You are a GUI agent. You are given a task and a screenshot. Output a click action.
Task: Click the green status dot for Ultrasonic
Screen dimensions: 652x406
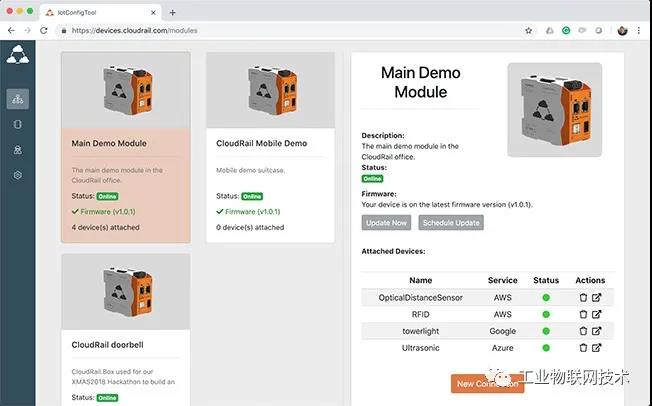(546, 348)
